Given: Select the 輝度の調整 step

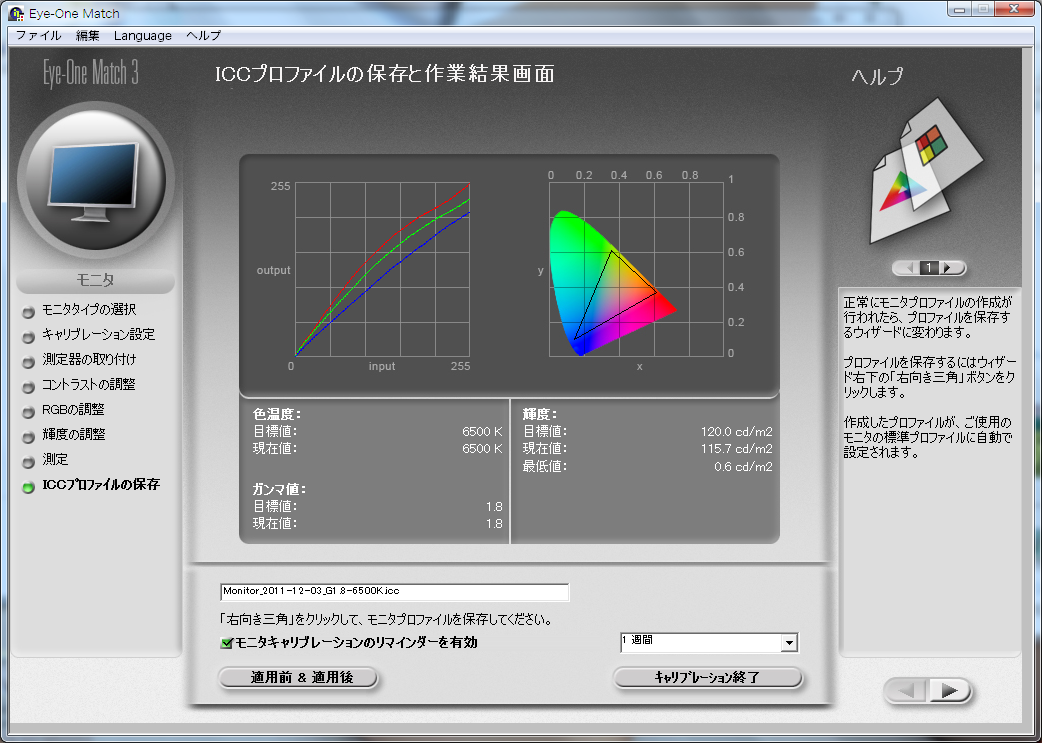Looking at the screenshot, I should coord(74,435).
